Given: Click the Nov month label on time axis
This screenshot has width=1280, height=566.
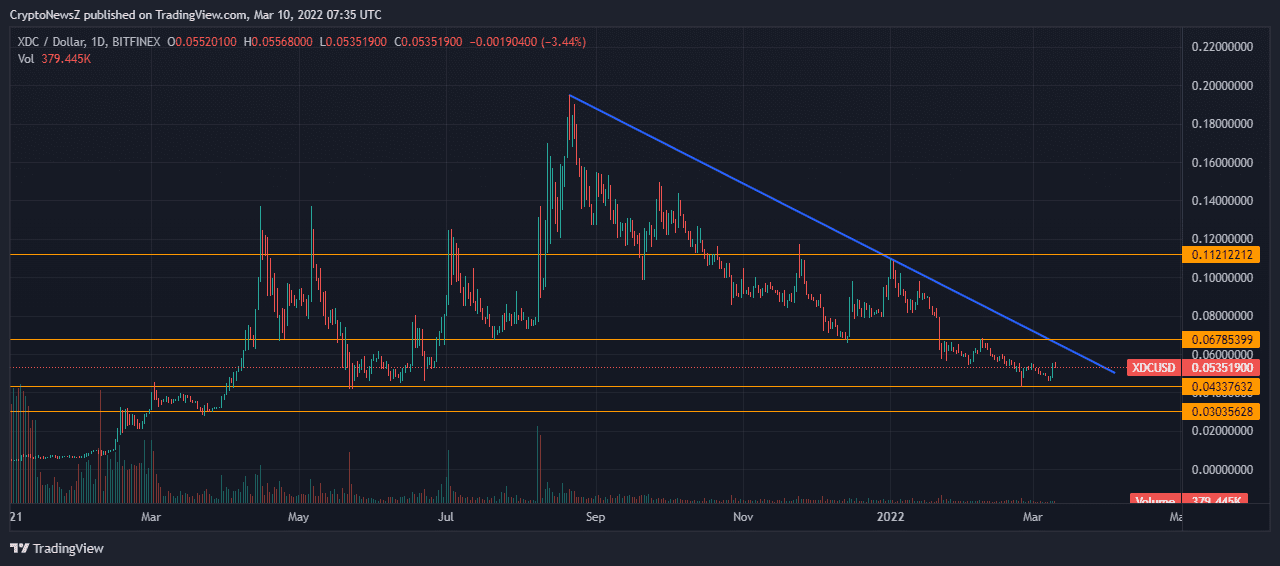Looking at the screenshot, I should click(x=742, y=517).
